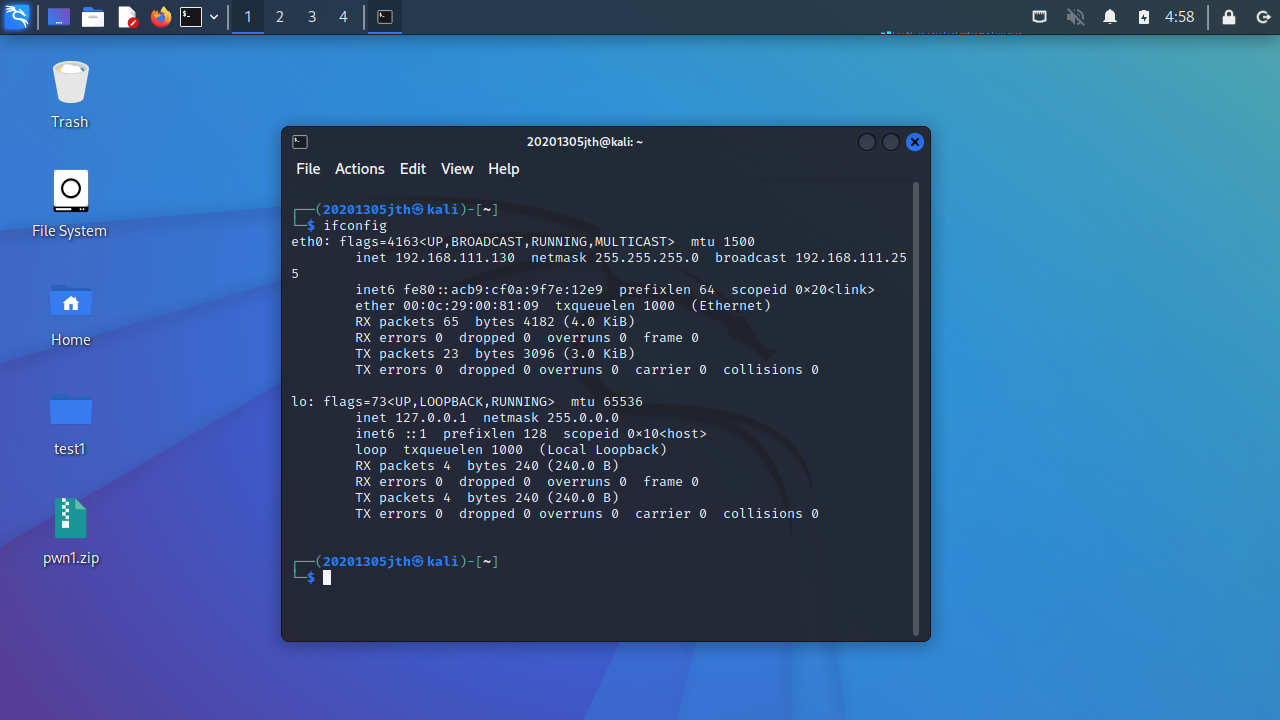Viewport: 1280px width, 720px height.
Task: Click the 'mtu 1500' text
Action: click(723, 242)
